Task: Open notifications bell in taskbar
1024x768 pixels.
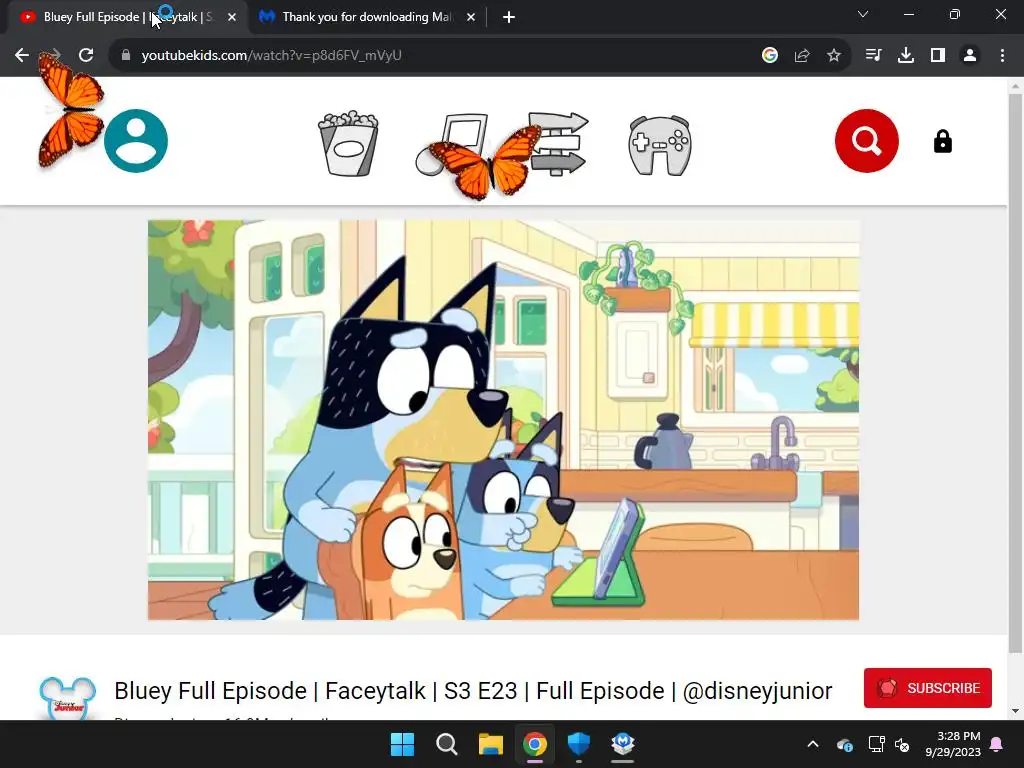Action: (997, 744)
